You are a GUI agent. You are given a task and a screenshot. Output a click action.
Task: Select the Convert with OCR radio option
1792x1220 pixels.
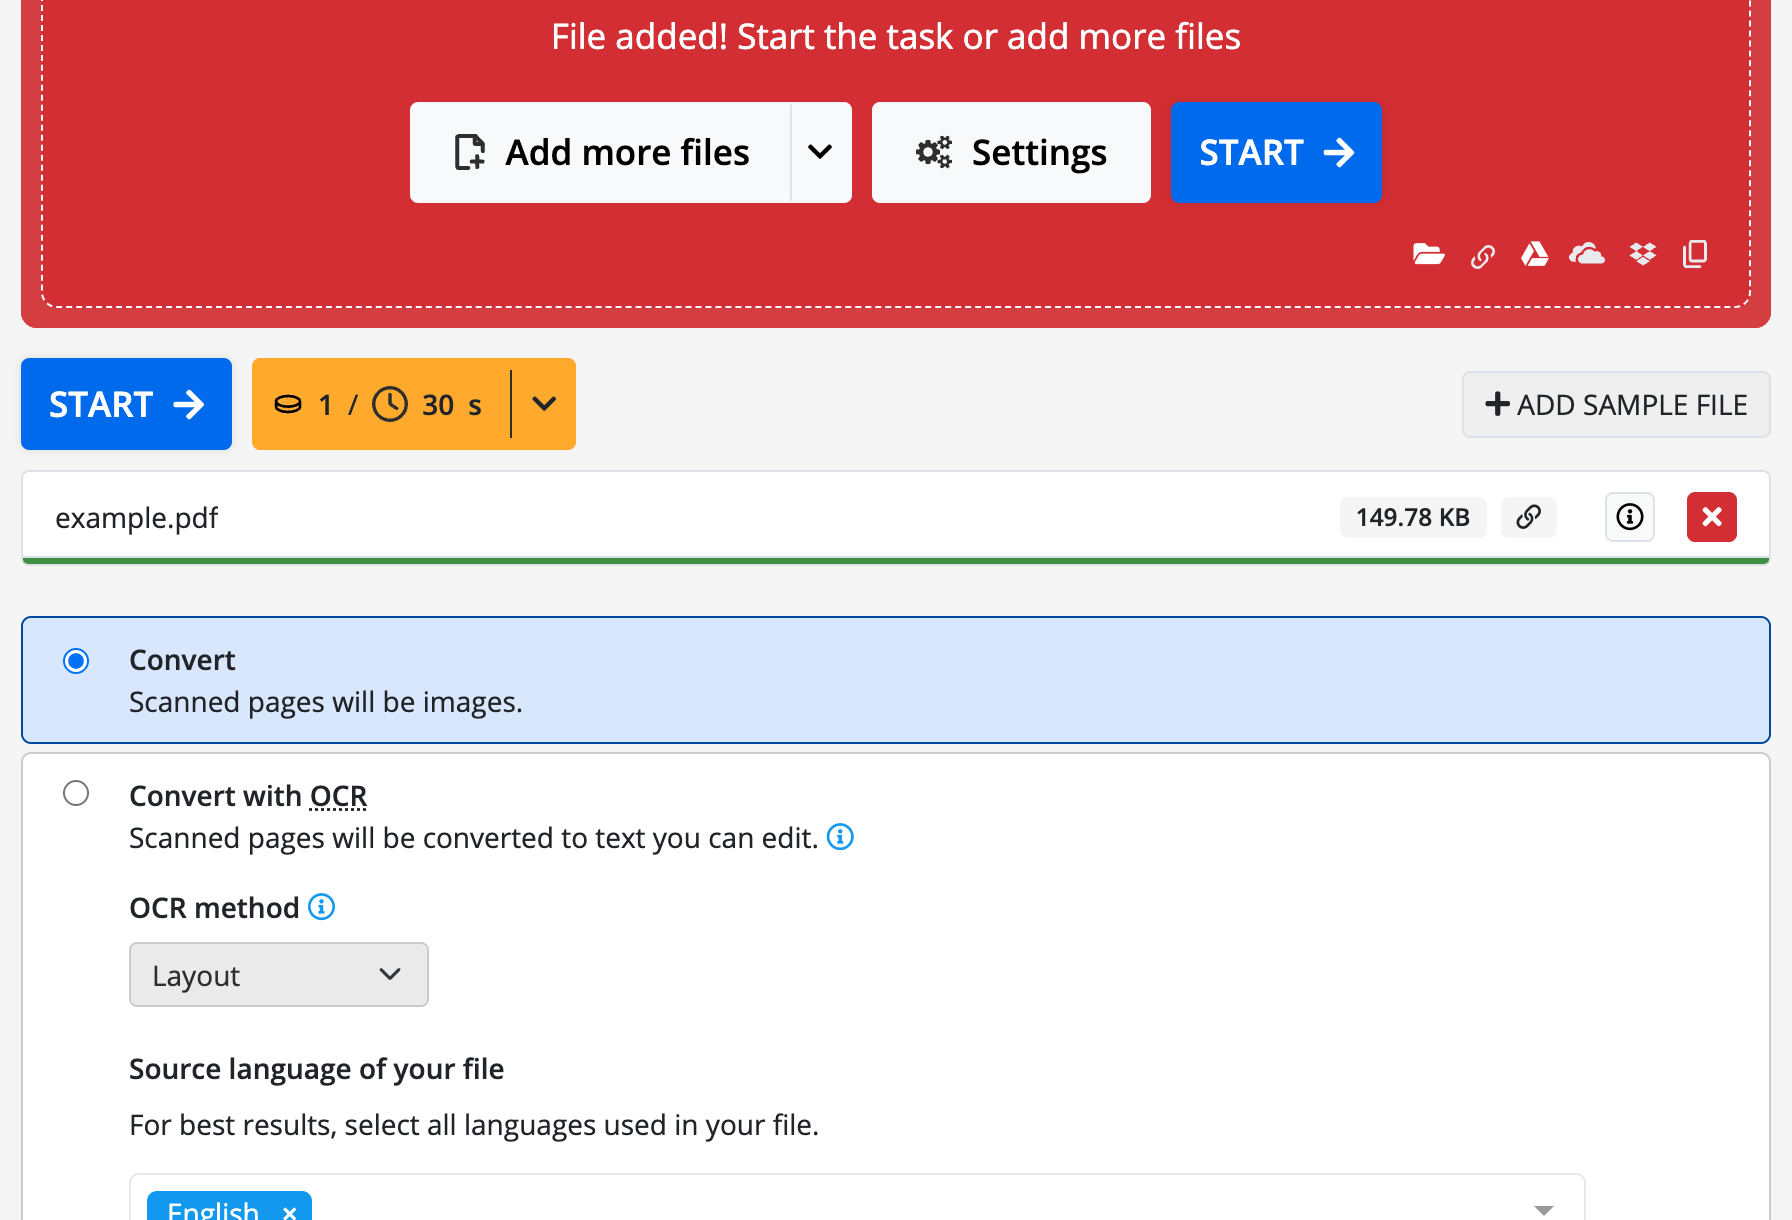click(x=76, y=794)
